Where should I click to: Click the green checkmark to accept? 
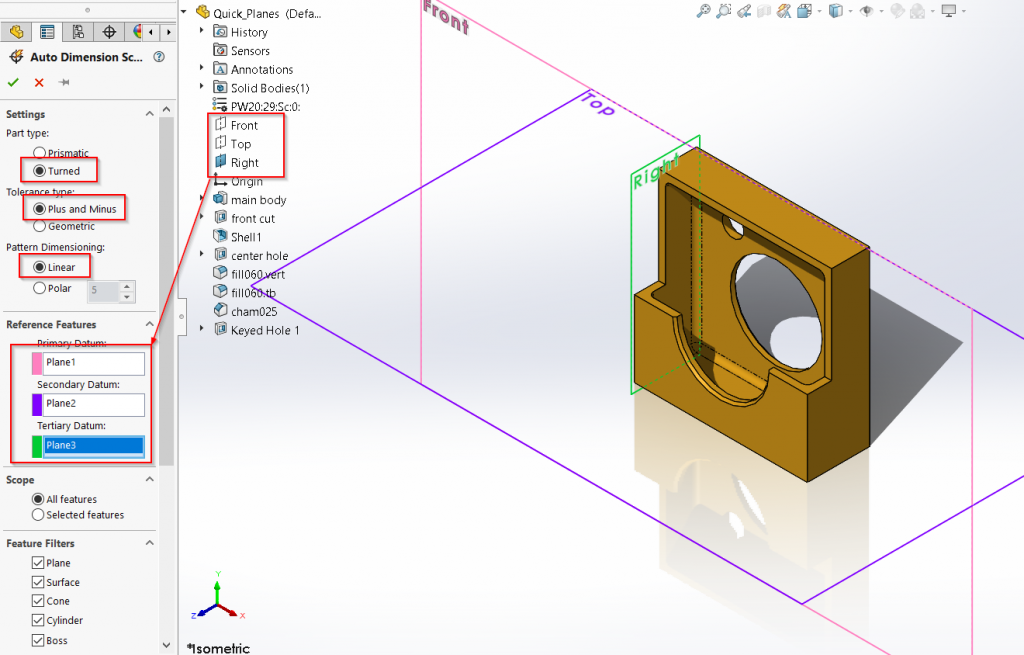(13, 83)
